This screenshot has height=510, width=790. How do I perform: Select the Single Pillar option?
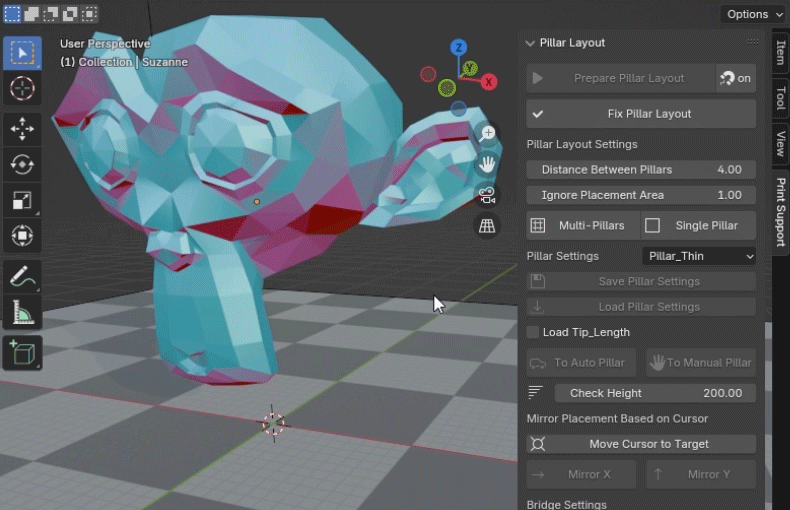(699, 225)
